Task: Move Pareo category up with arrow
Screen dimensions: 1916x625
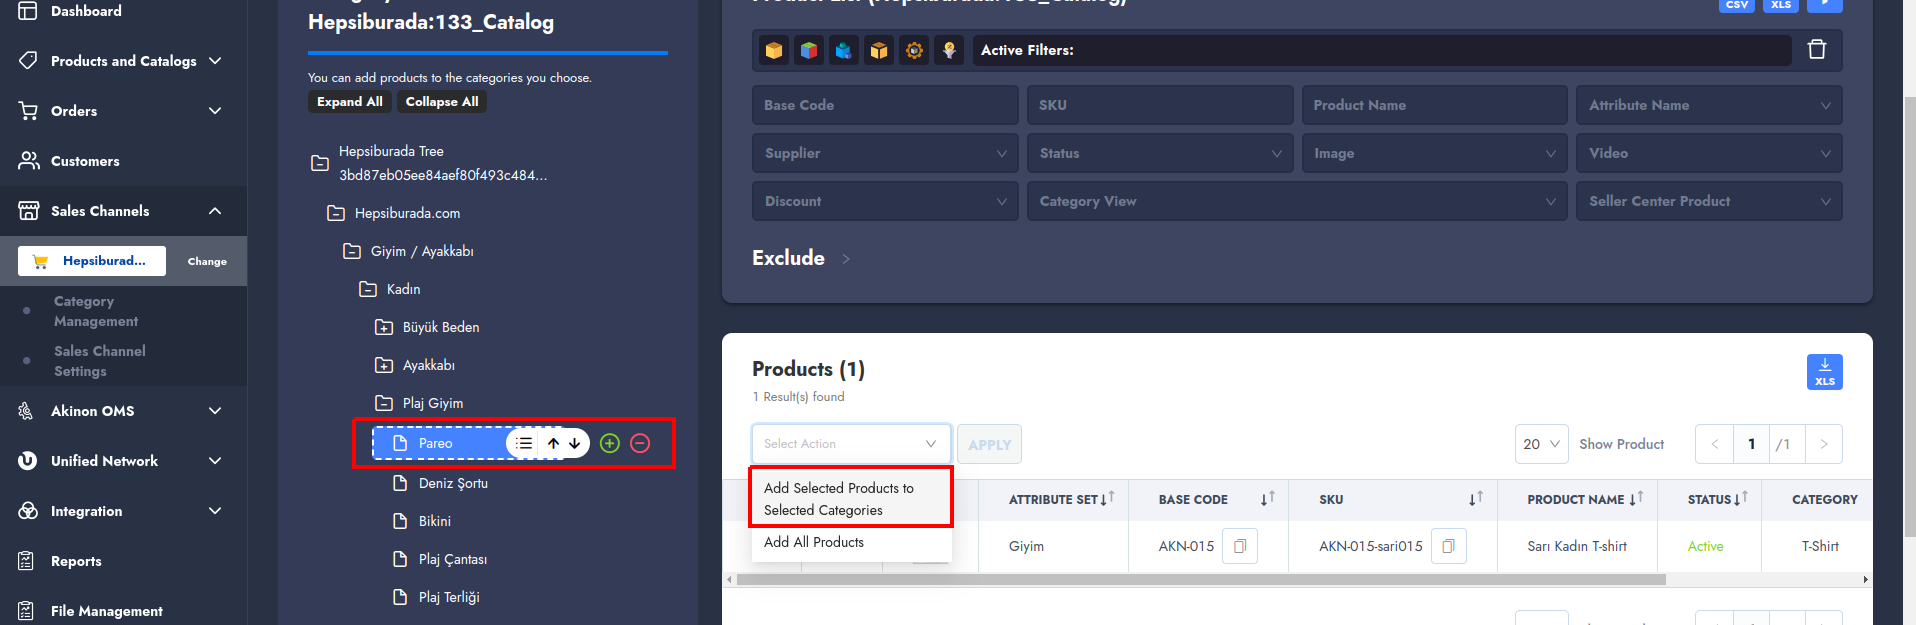Action: tap(553, 443)
